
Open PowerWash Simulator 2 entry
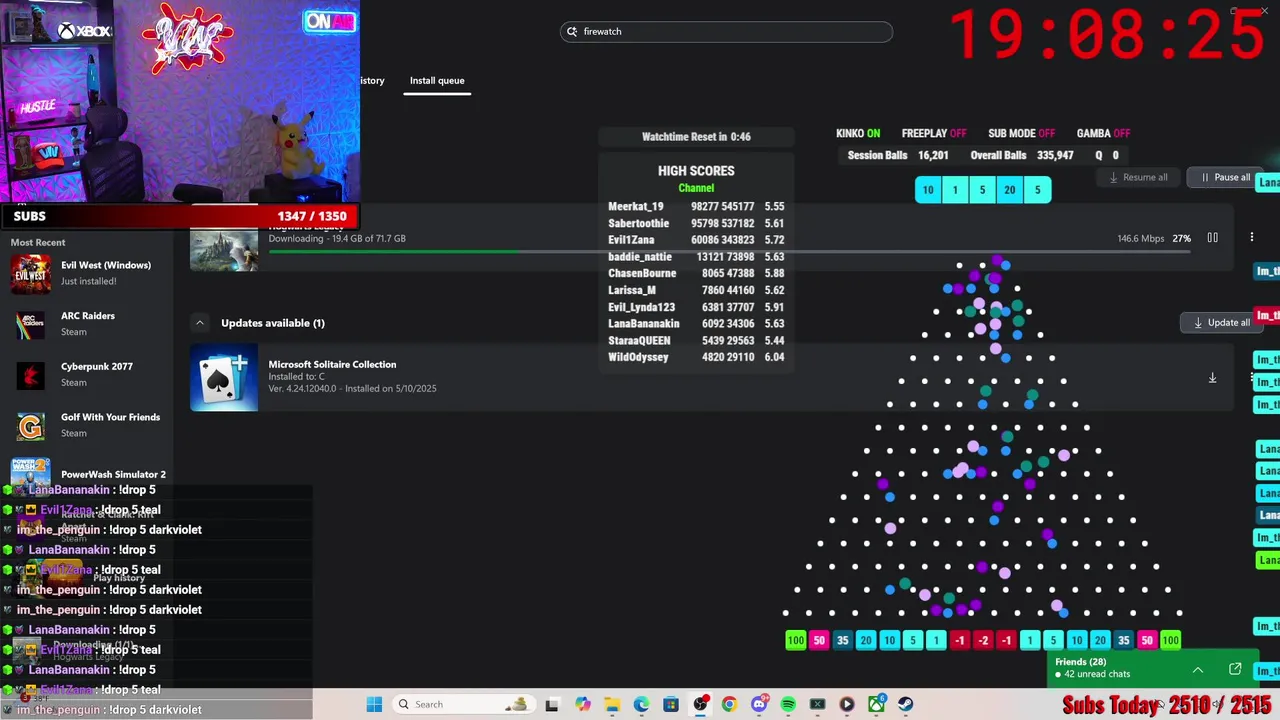click(x=88, y=474)
